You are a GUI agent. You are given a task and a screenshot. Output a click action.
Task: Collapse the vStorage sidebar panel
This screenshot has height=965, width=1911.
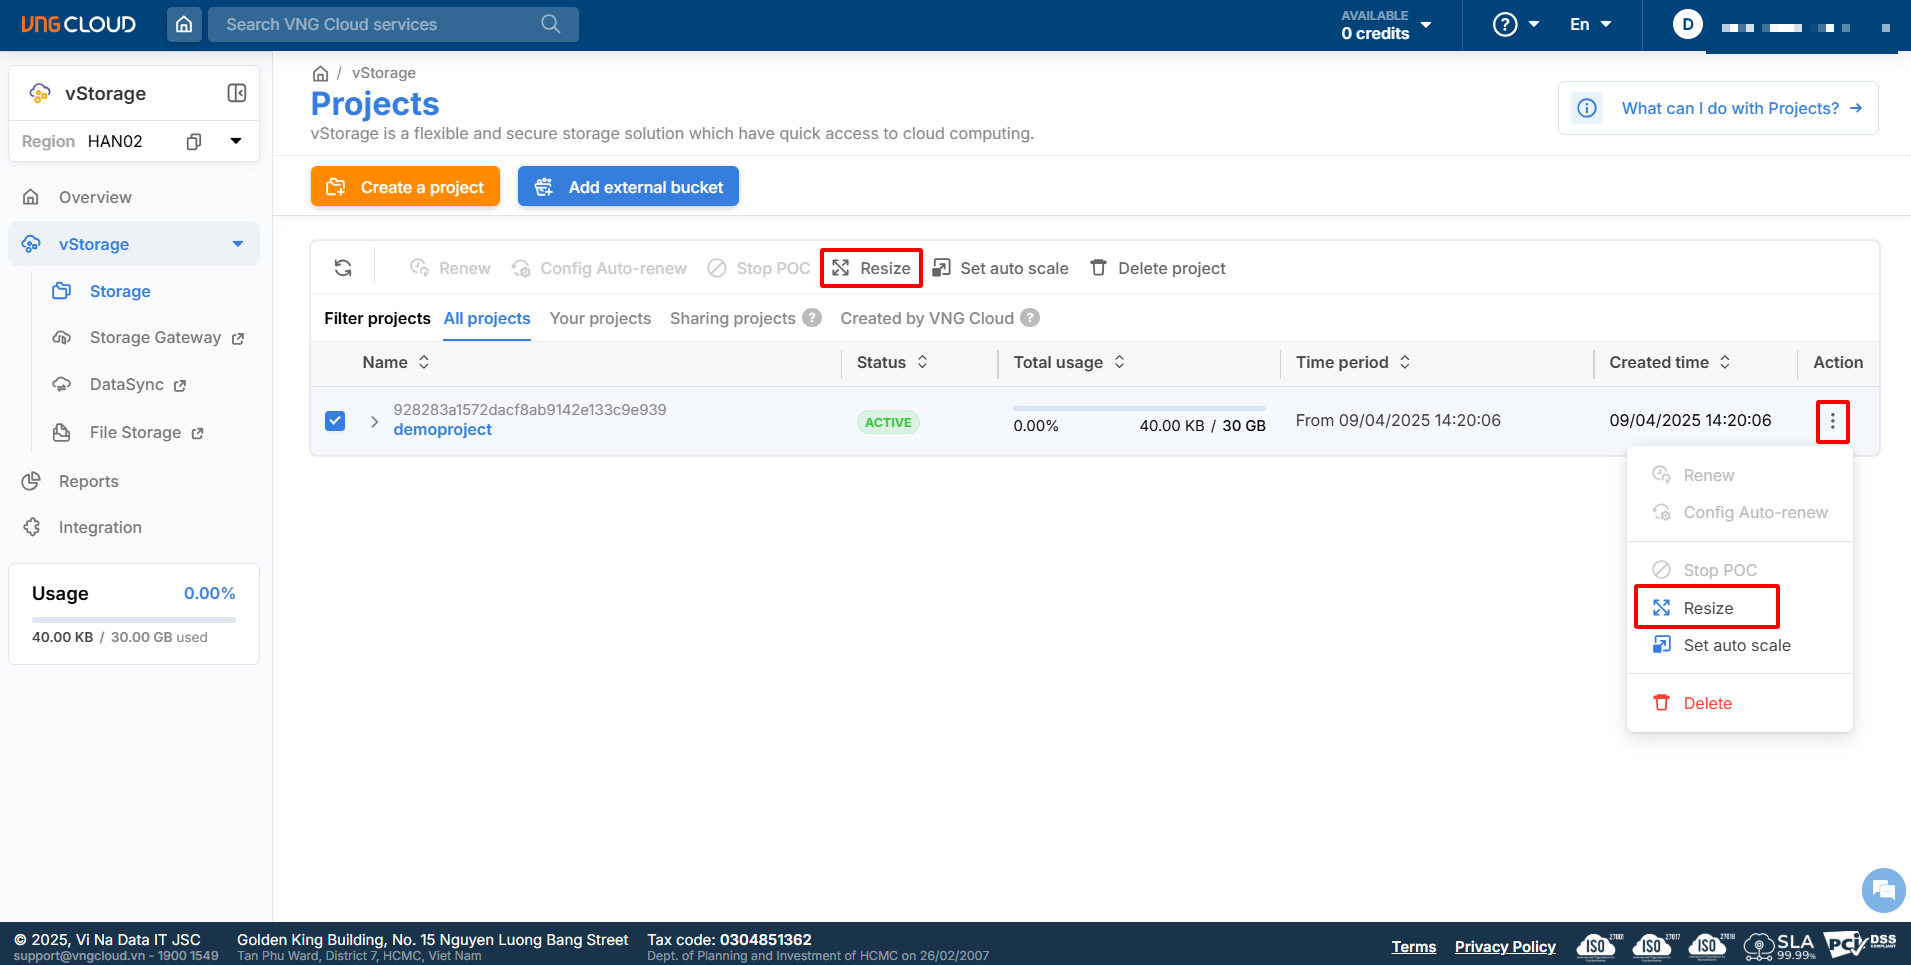pos(237,93)
